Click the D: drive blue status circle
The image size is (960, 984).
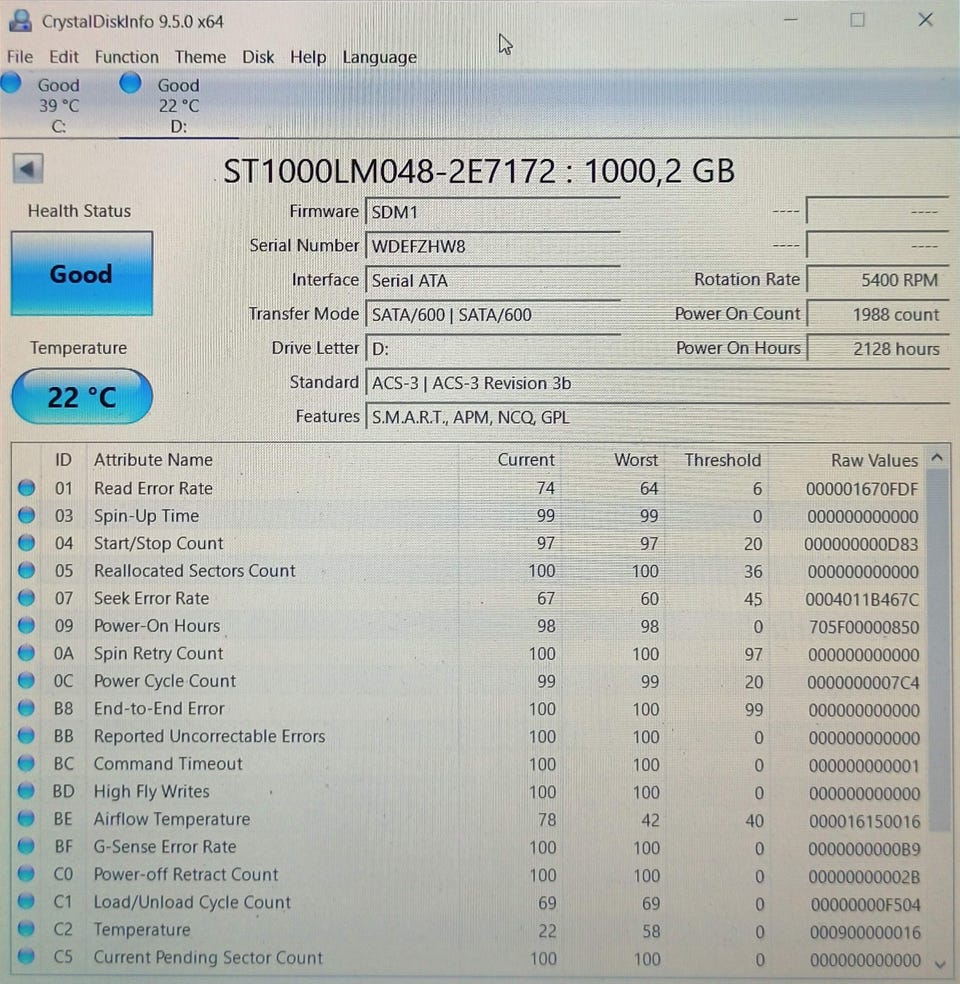point(130,83)
